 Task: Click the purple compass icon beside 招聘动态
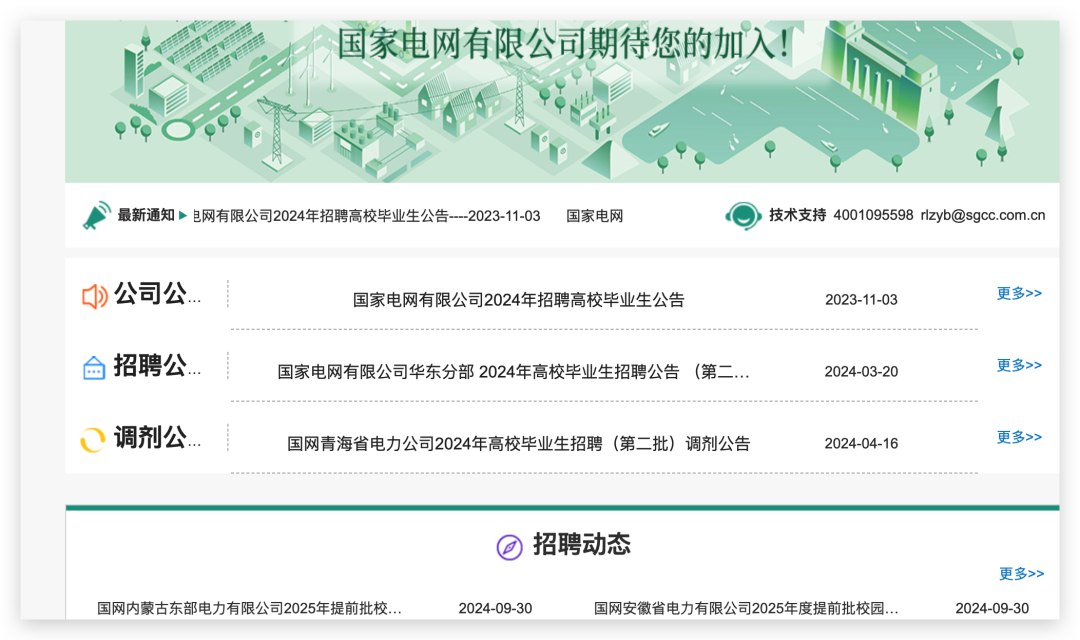509,547
